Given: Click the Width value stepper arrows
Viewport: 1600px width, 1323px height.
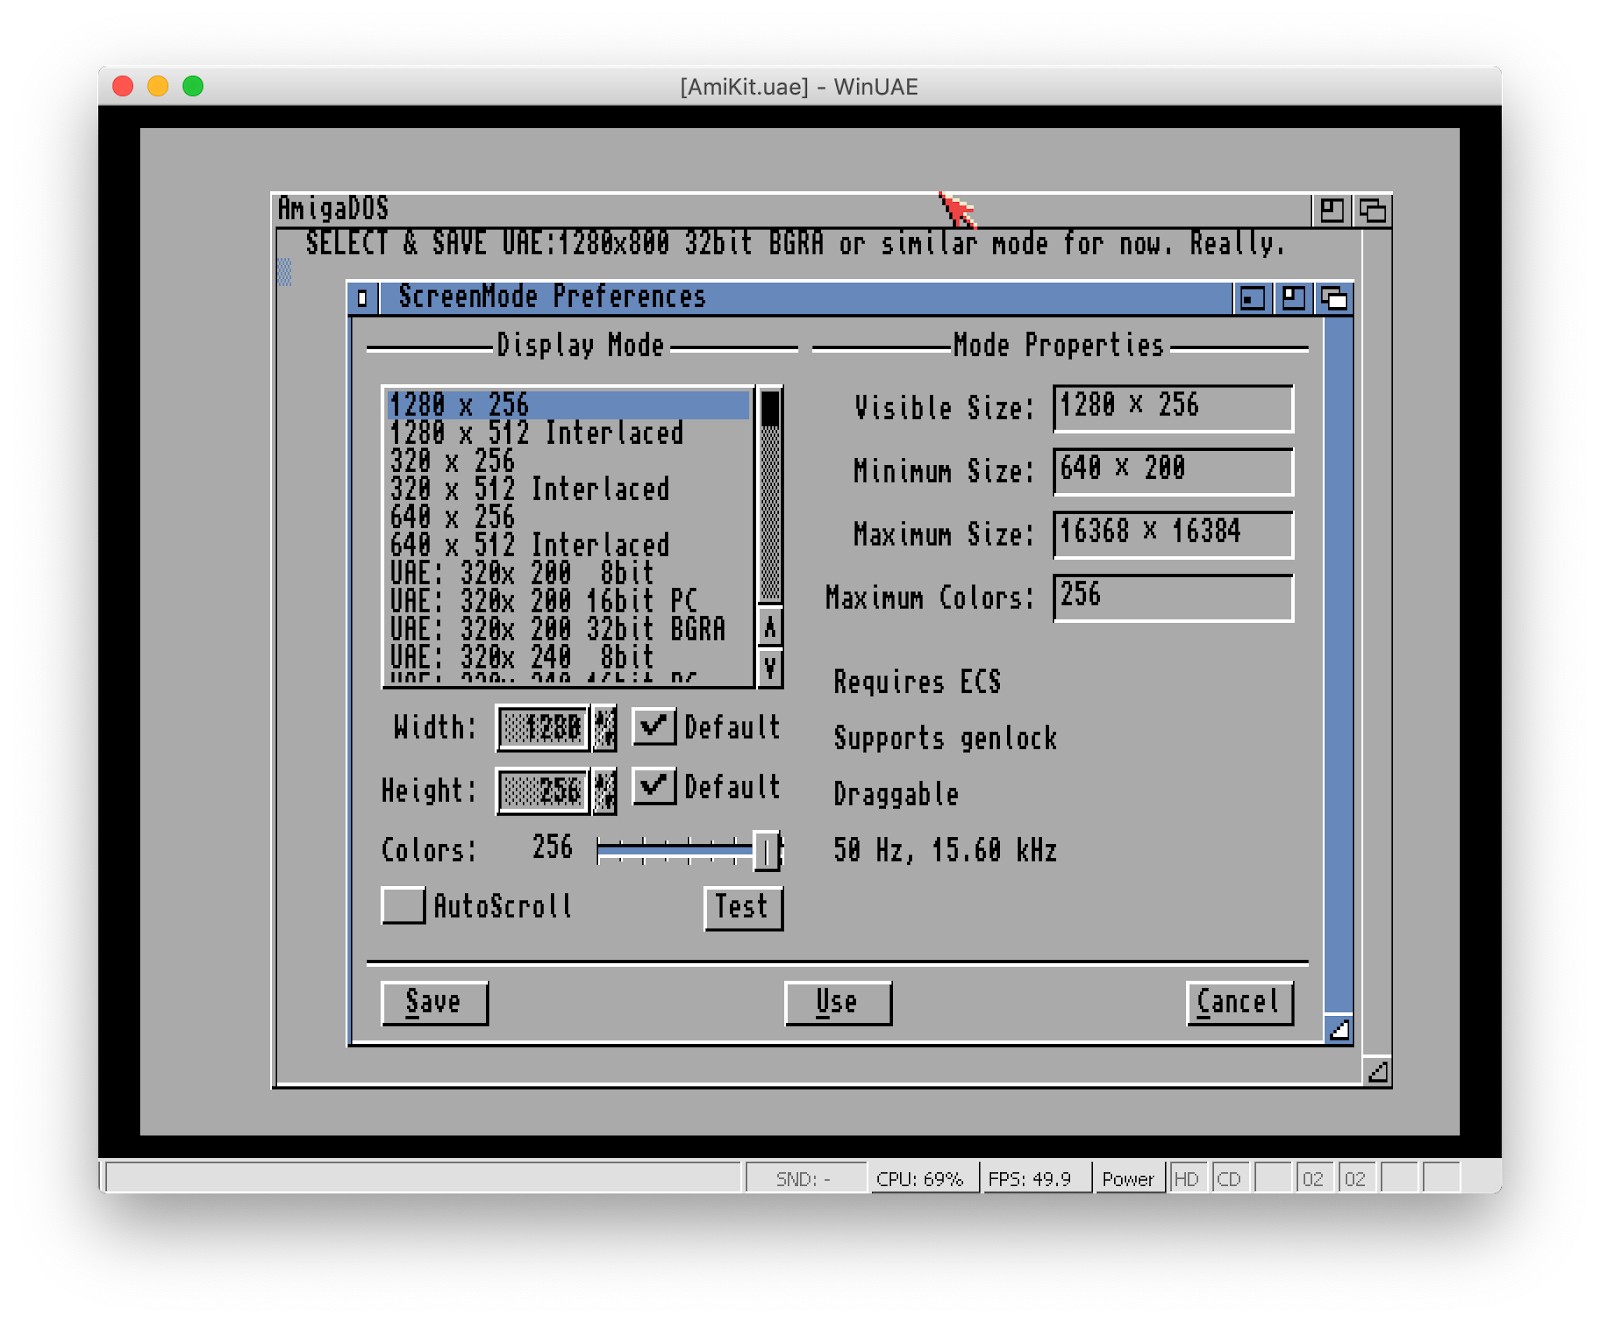Looking at the screenshot, I should [605, 727].
